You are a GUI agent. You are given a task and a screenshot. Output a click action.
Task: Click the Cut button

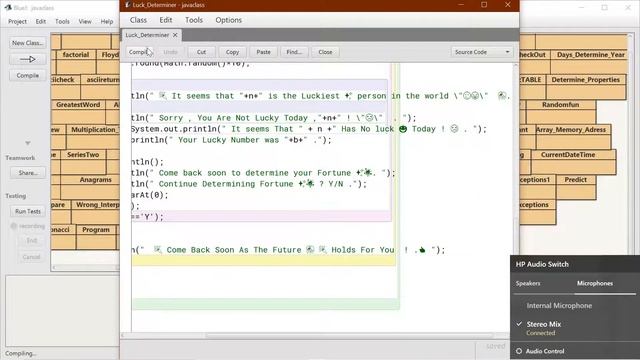point(201,52)
